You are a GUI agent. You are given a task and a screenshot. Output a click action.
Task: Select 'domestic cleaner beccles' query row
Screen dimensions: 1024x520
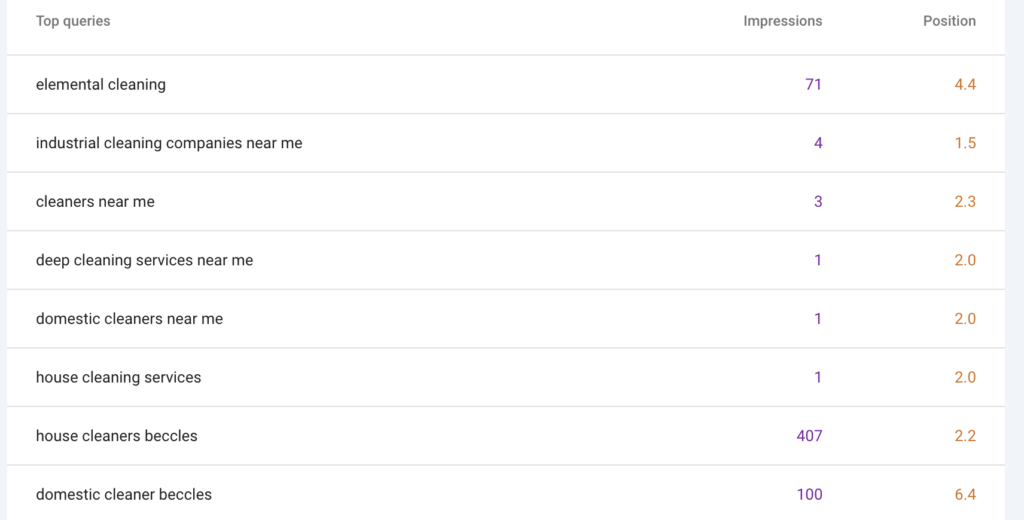click(x=123, y=494)
